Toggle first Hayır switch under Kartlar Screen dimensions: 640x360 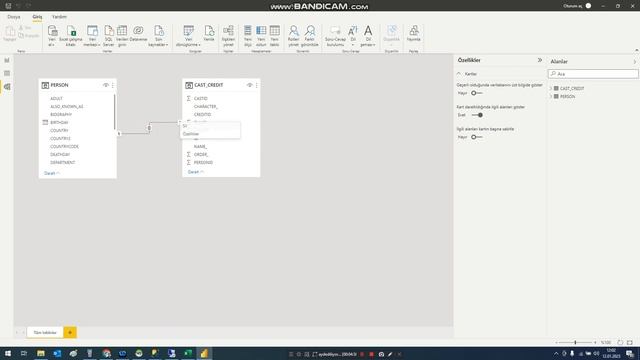(477, 93)
